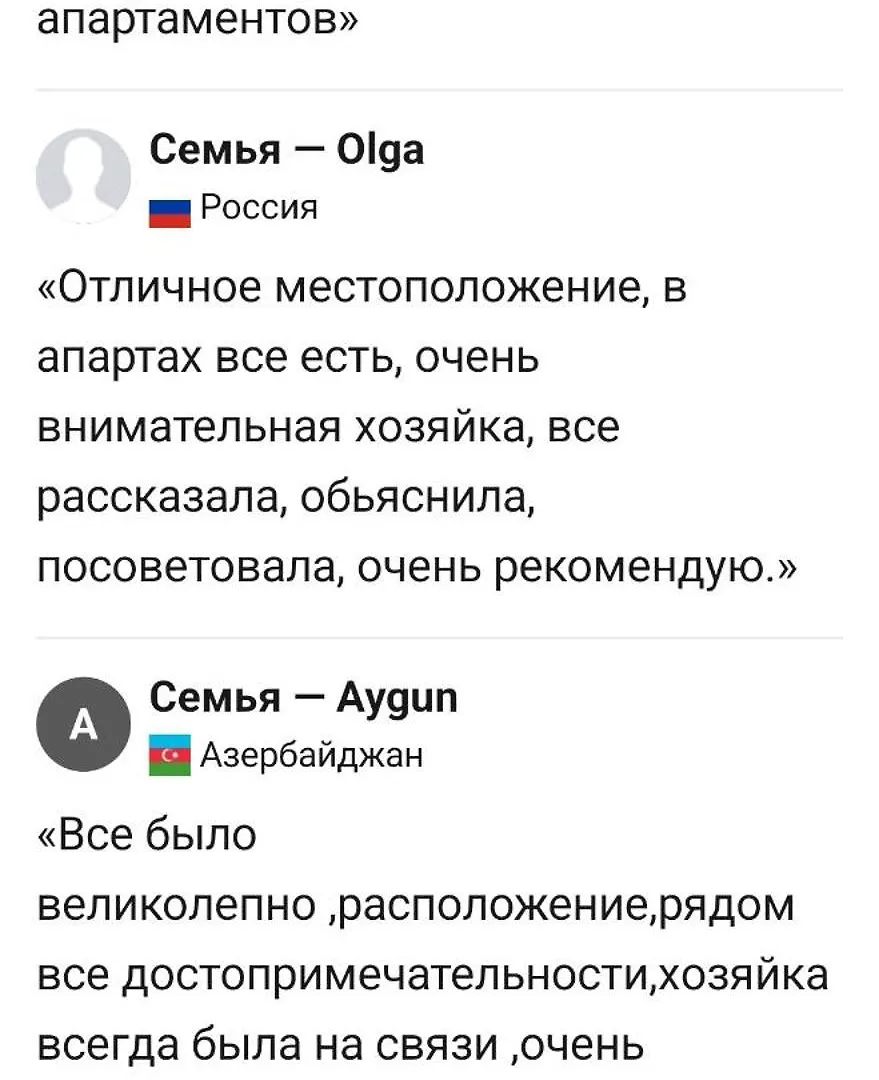Viewport: 879px width, 1080px height.
Task: Click the country label Азербайджан
Action: [x=311, y=756]
